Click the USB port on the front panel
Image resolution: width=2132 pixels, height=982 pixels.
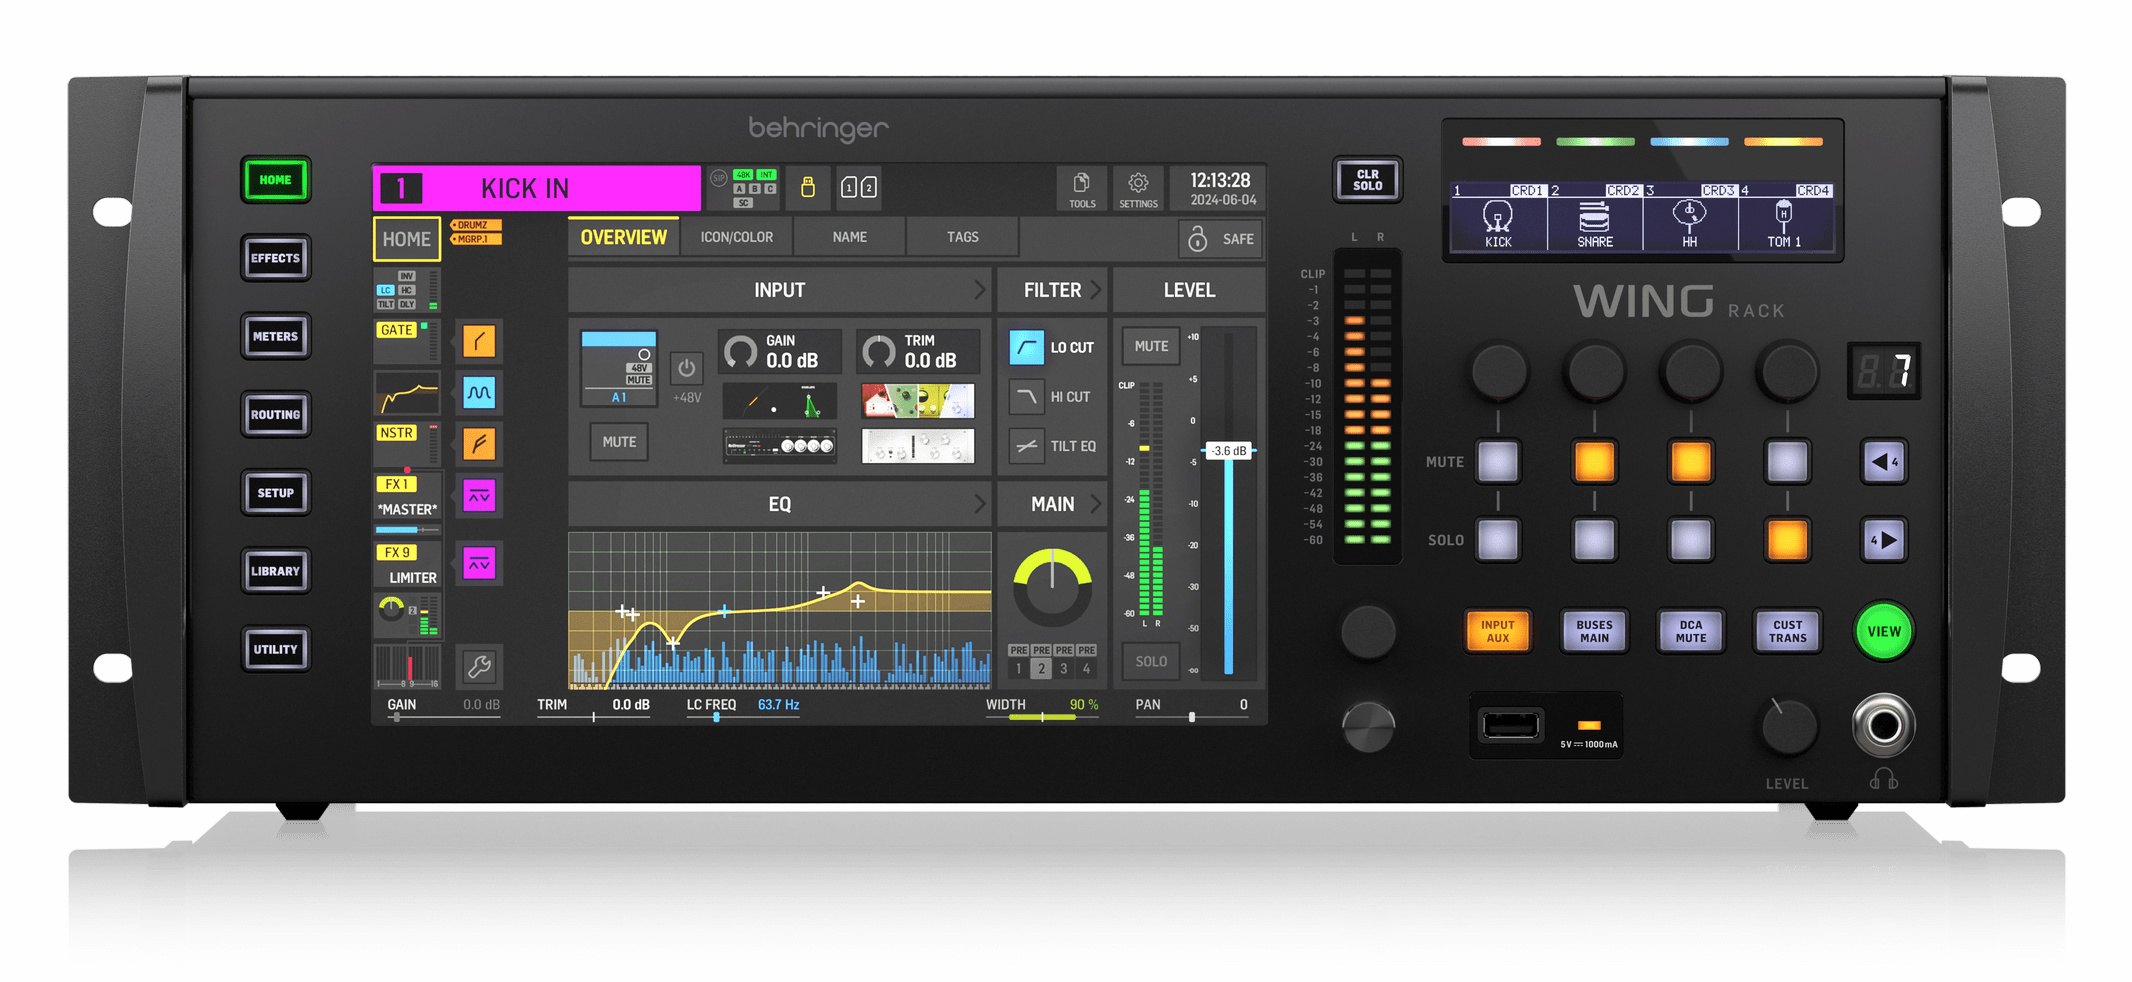pyautogui.click(x=1510, y=725)
